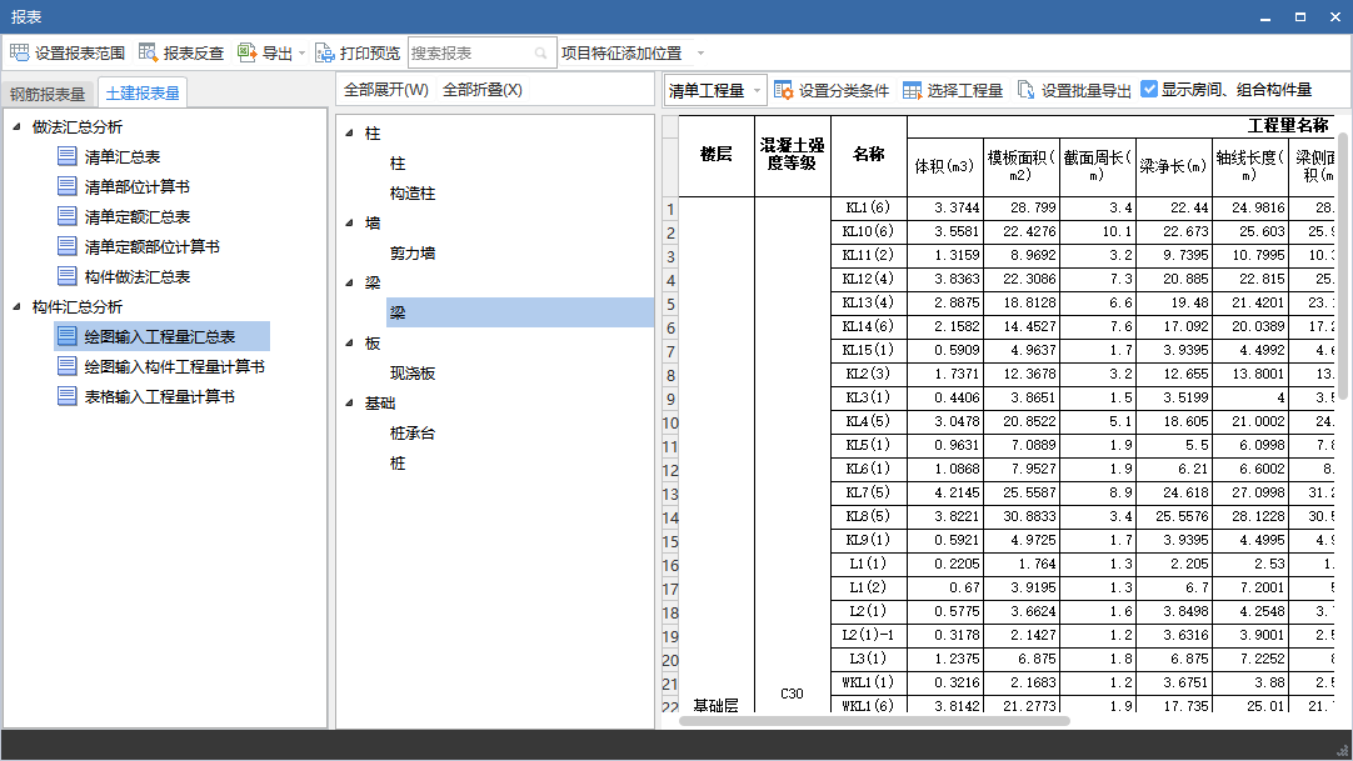Click the 截面周长(m) column header
The width and height of the screenshot is (1353, 761).
click(1097, 167)
